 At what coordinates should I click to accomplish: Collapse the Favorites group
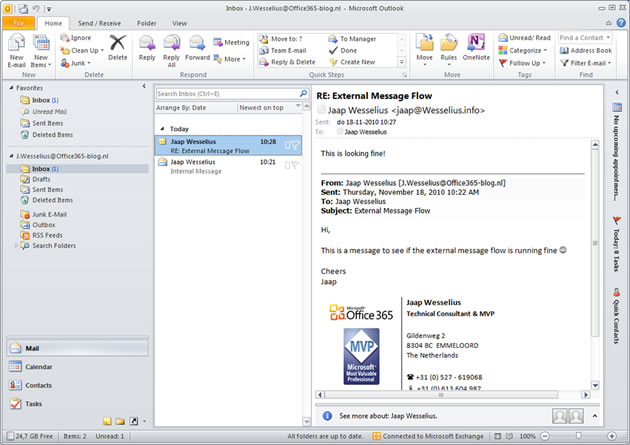click(11, 88)
